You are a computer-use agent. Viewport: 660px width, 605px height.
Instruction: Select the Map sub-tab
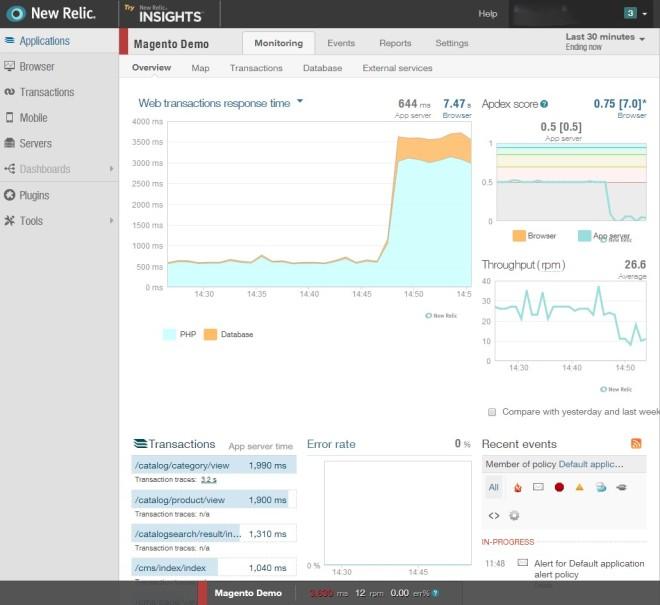pyautogui.click(x=200, y=68)
